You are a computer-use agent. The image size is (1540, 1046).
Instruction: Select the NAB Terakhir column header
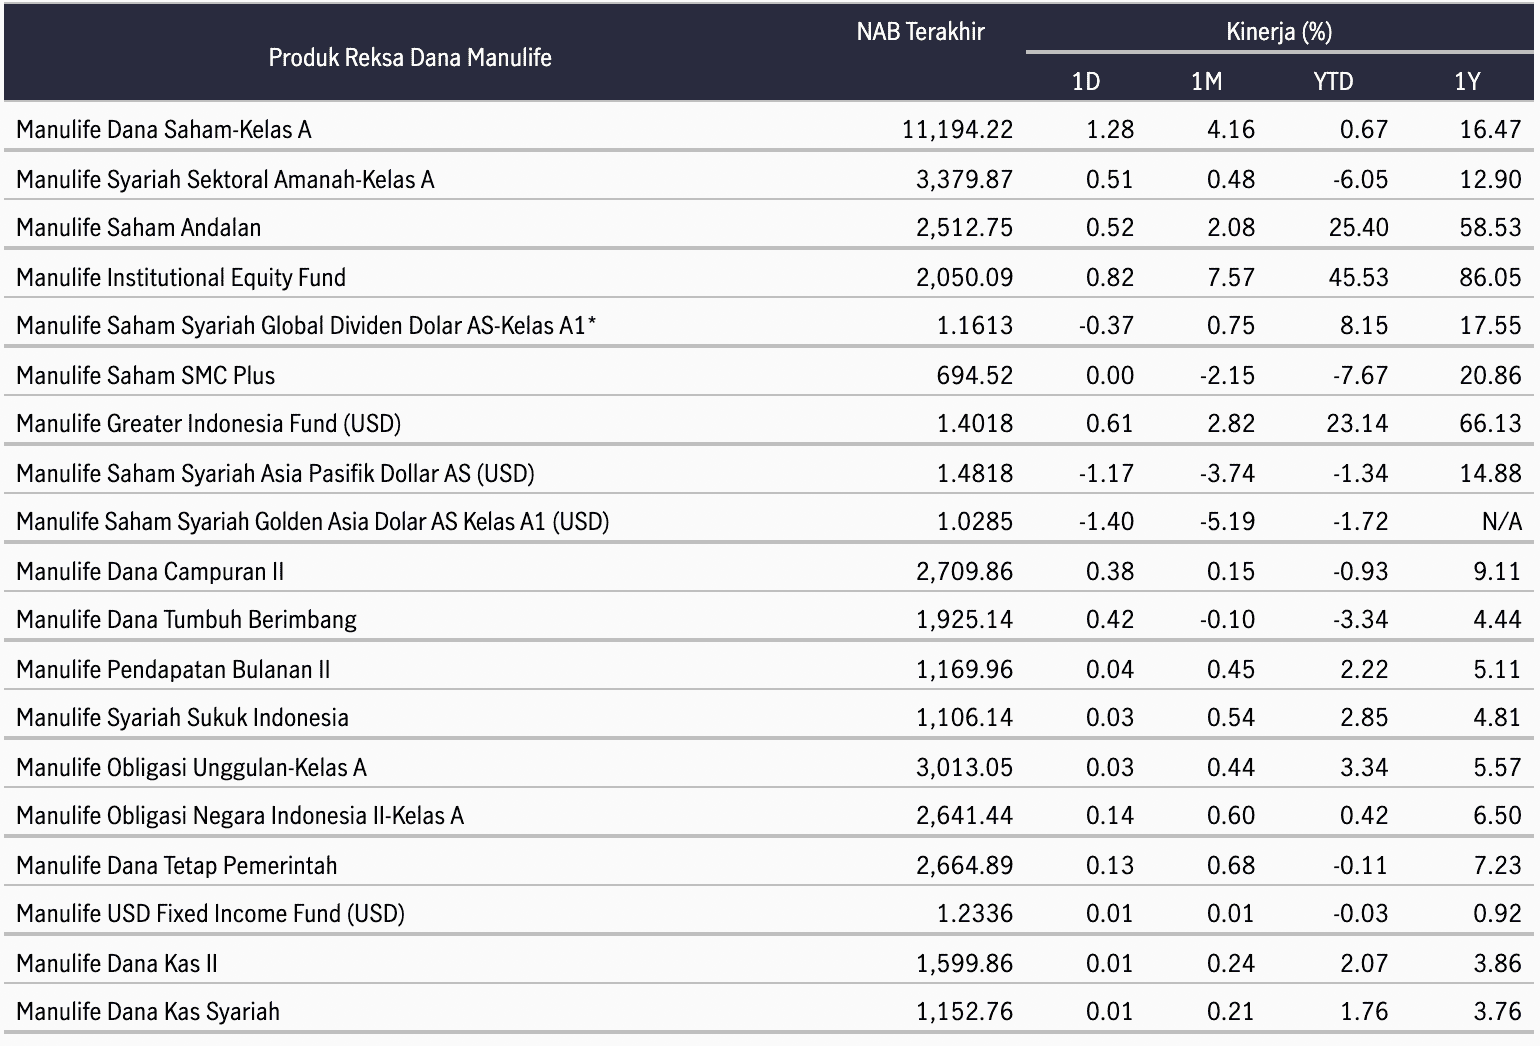click(920, 32)
